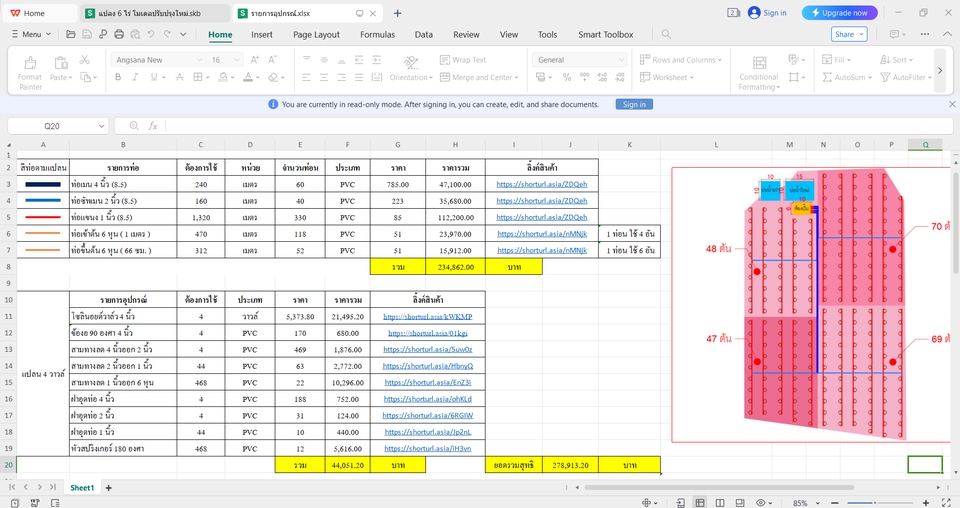Open a new tab with plus icon
Viewport: 960px width, 508px height.
397,13
